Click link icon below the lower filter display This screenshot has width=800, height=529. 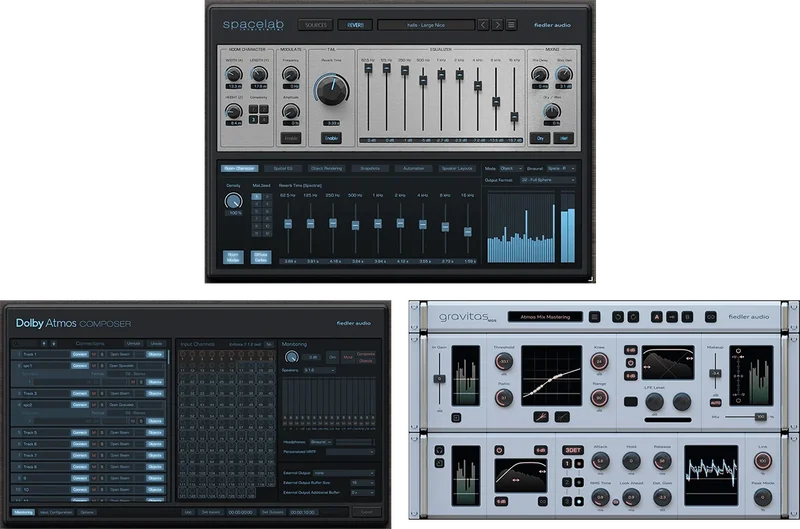coord(542,501)
